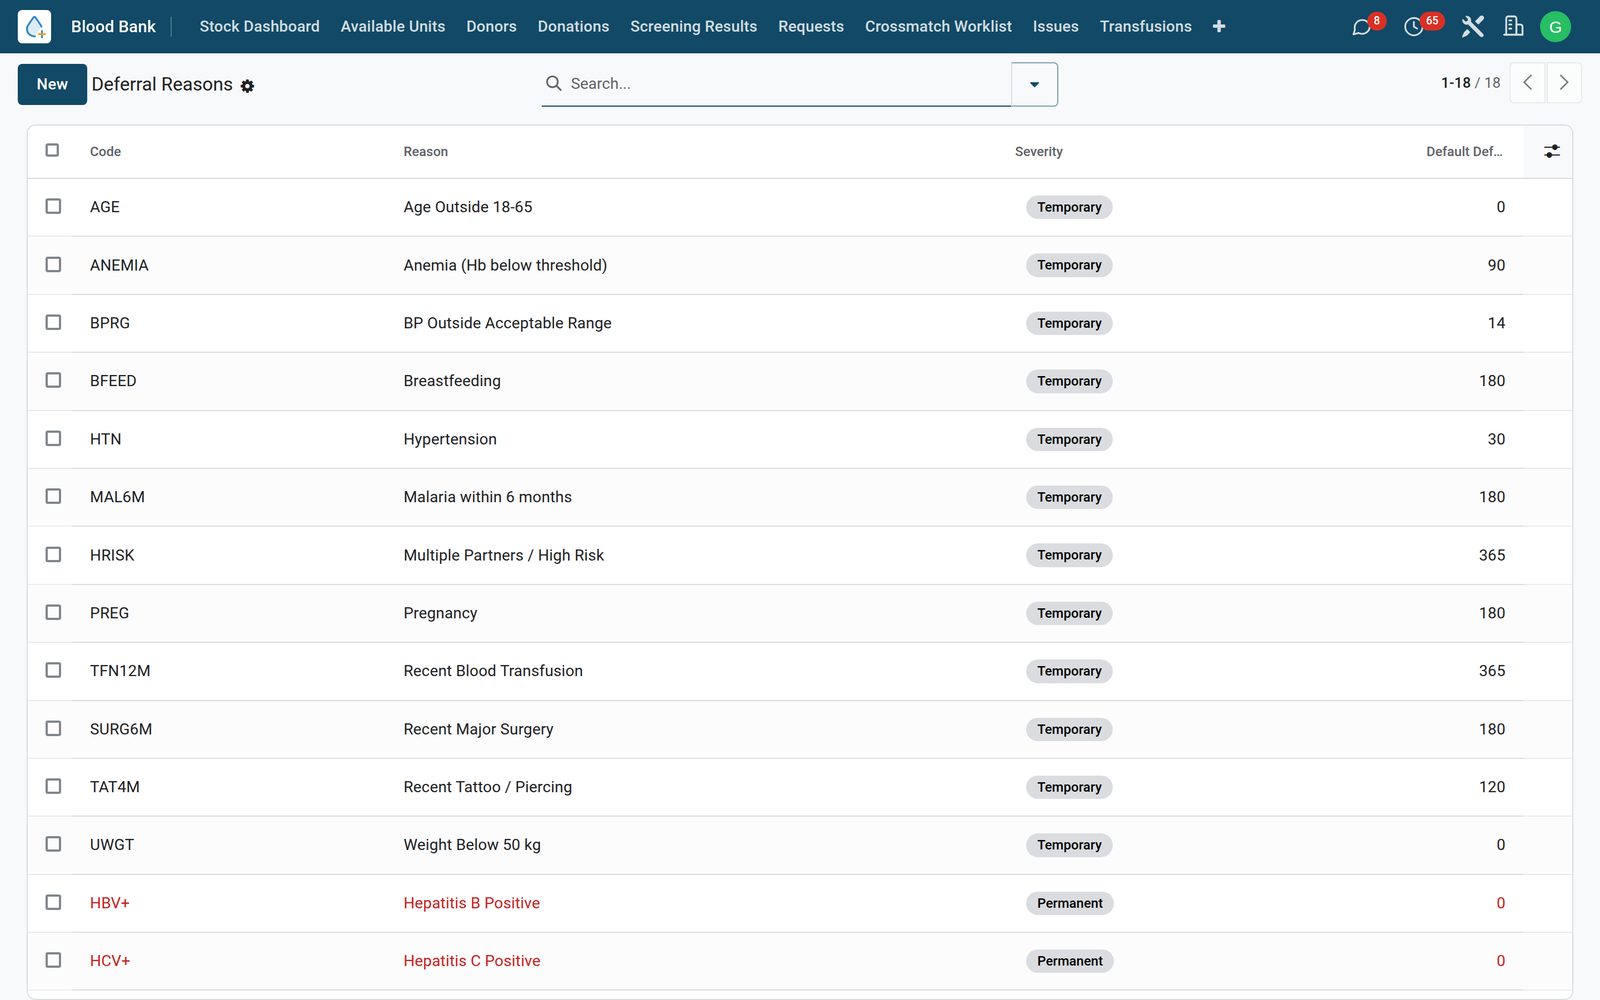The image size is (1600, 1000).
Task: Open the activities clock icon
Action: point(1413,27)
